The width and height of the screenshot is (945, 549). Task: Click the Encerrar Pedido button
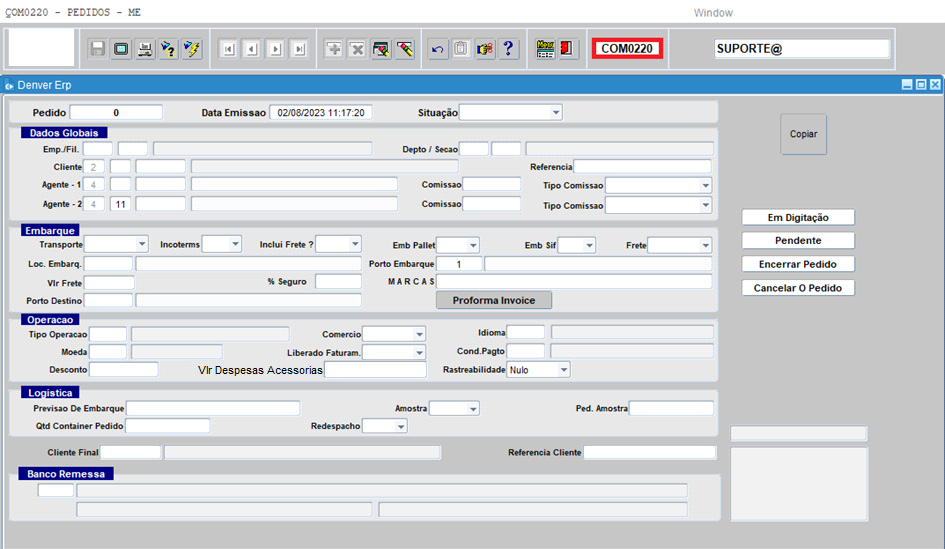[x=798, y=264]
